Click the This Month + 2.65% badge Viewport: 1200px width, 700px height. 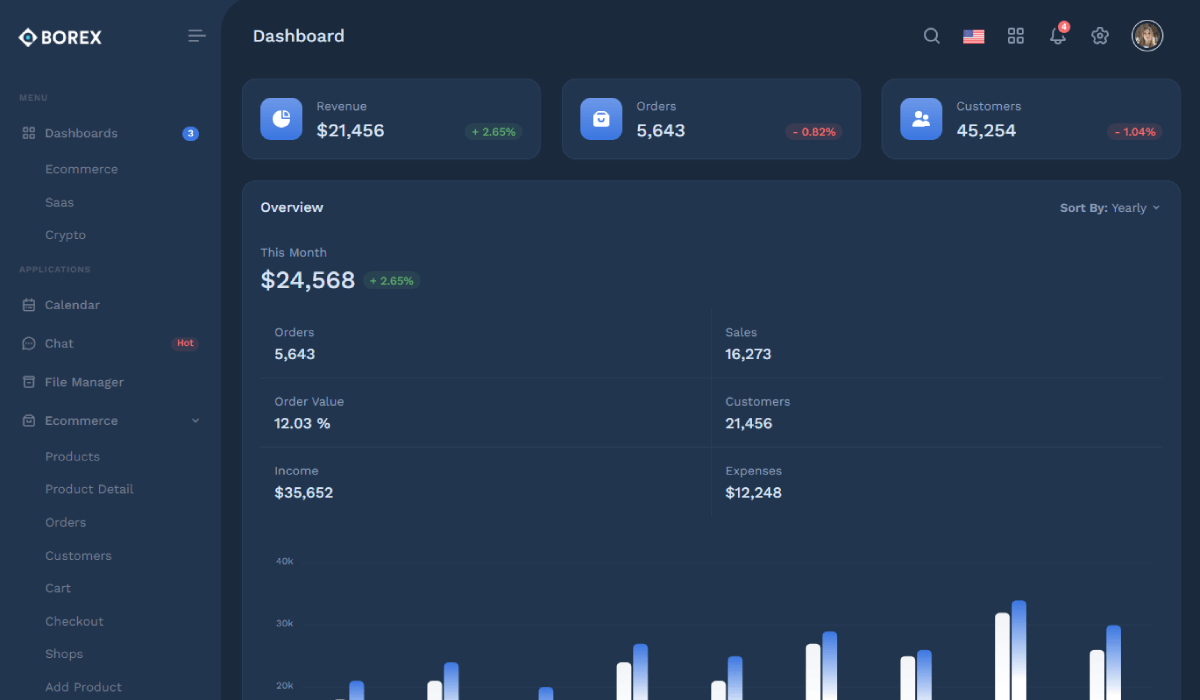coord(392,281)
